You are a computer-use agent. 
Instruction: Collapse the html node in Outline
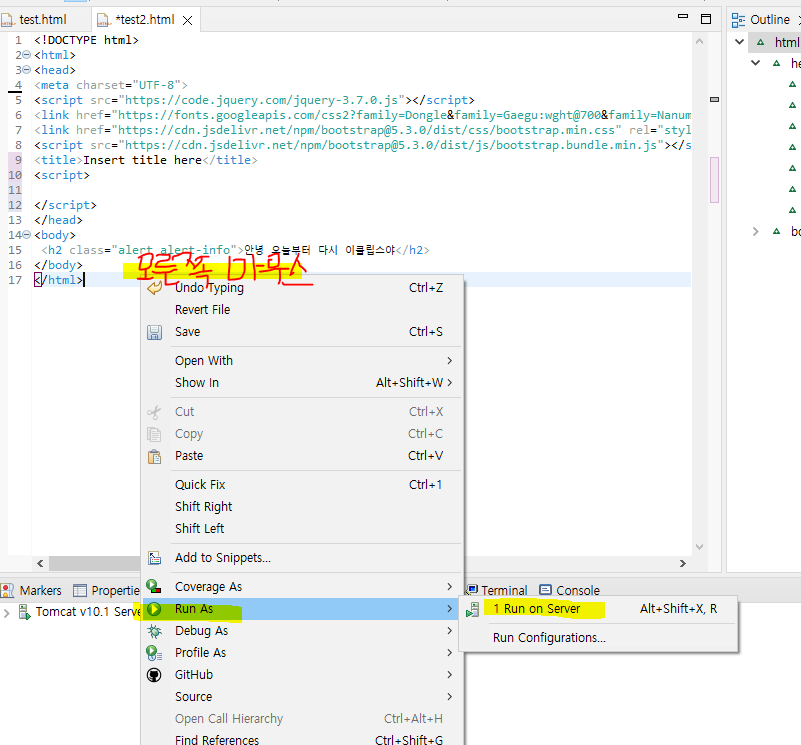(x=739, y=41)
